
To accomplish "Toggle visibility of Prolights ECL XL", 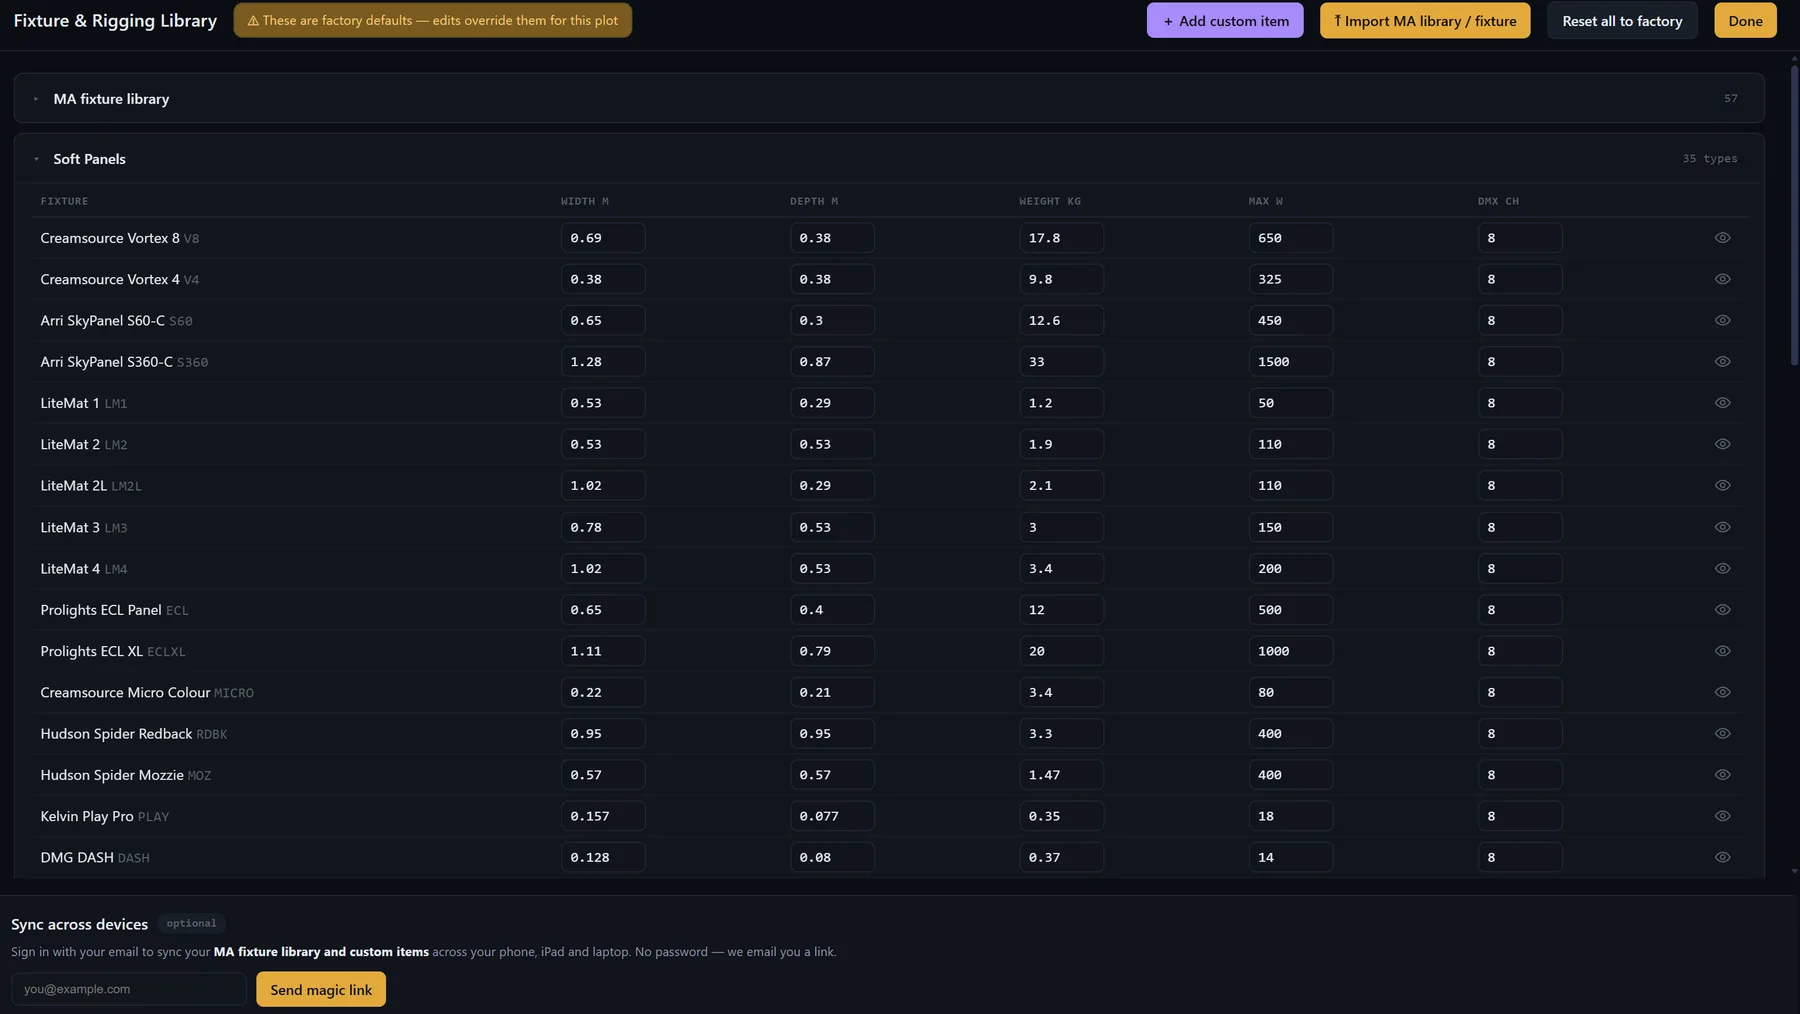I will pyautogui.click(x=1722, y=651).
